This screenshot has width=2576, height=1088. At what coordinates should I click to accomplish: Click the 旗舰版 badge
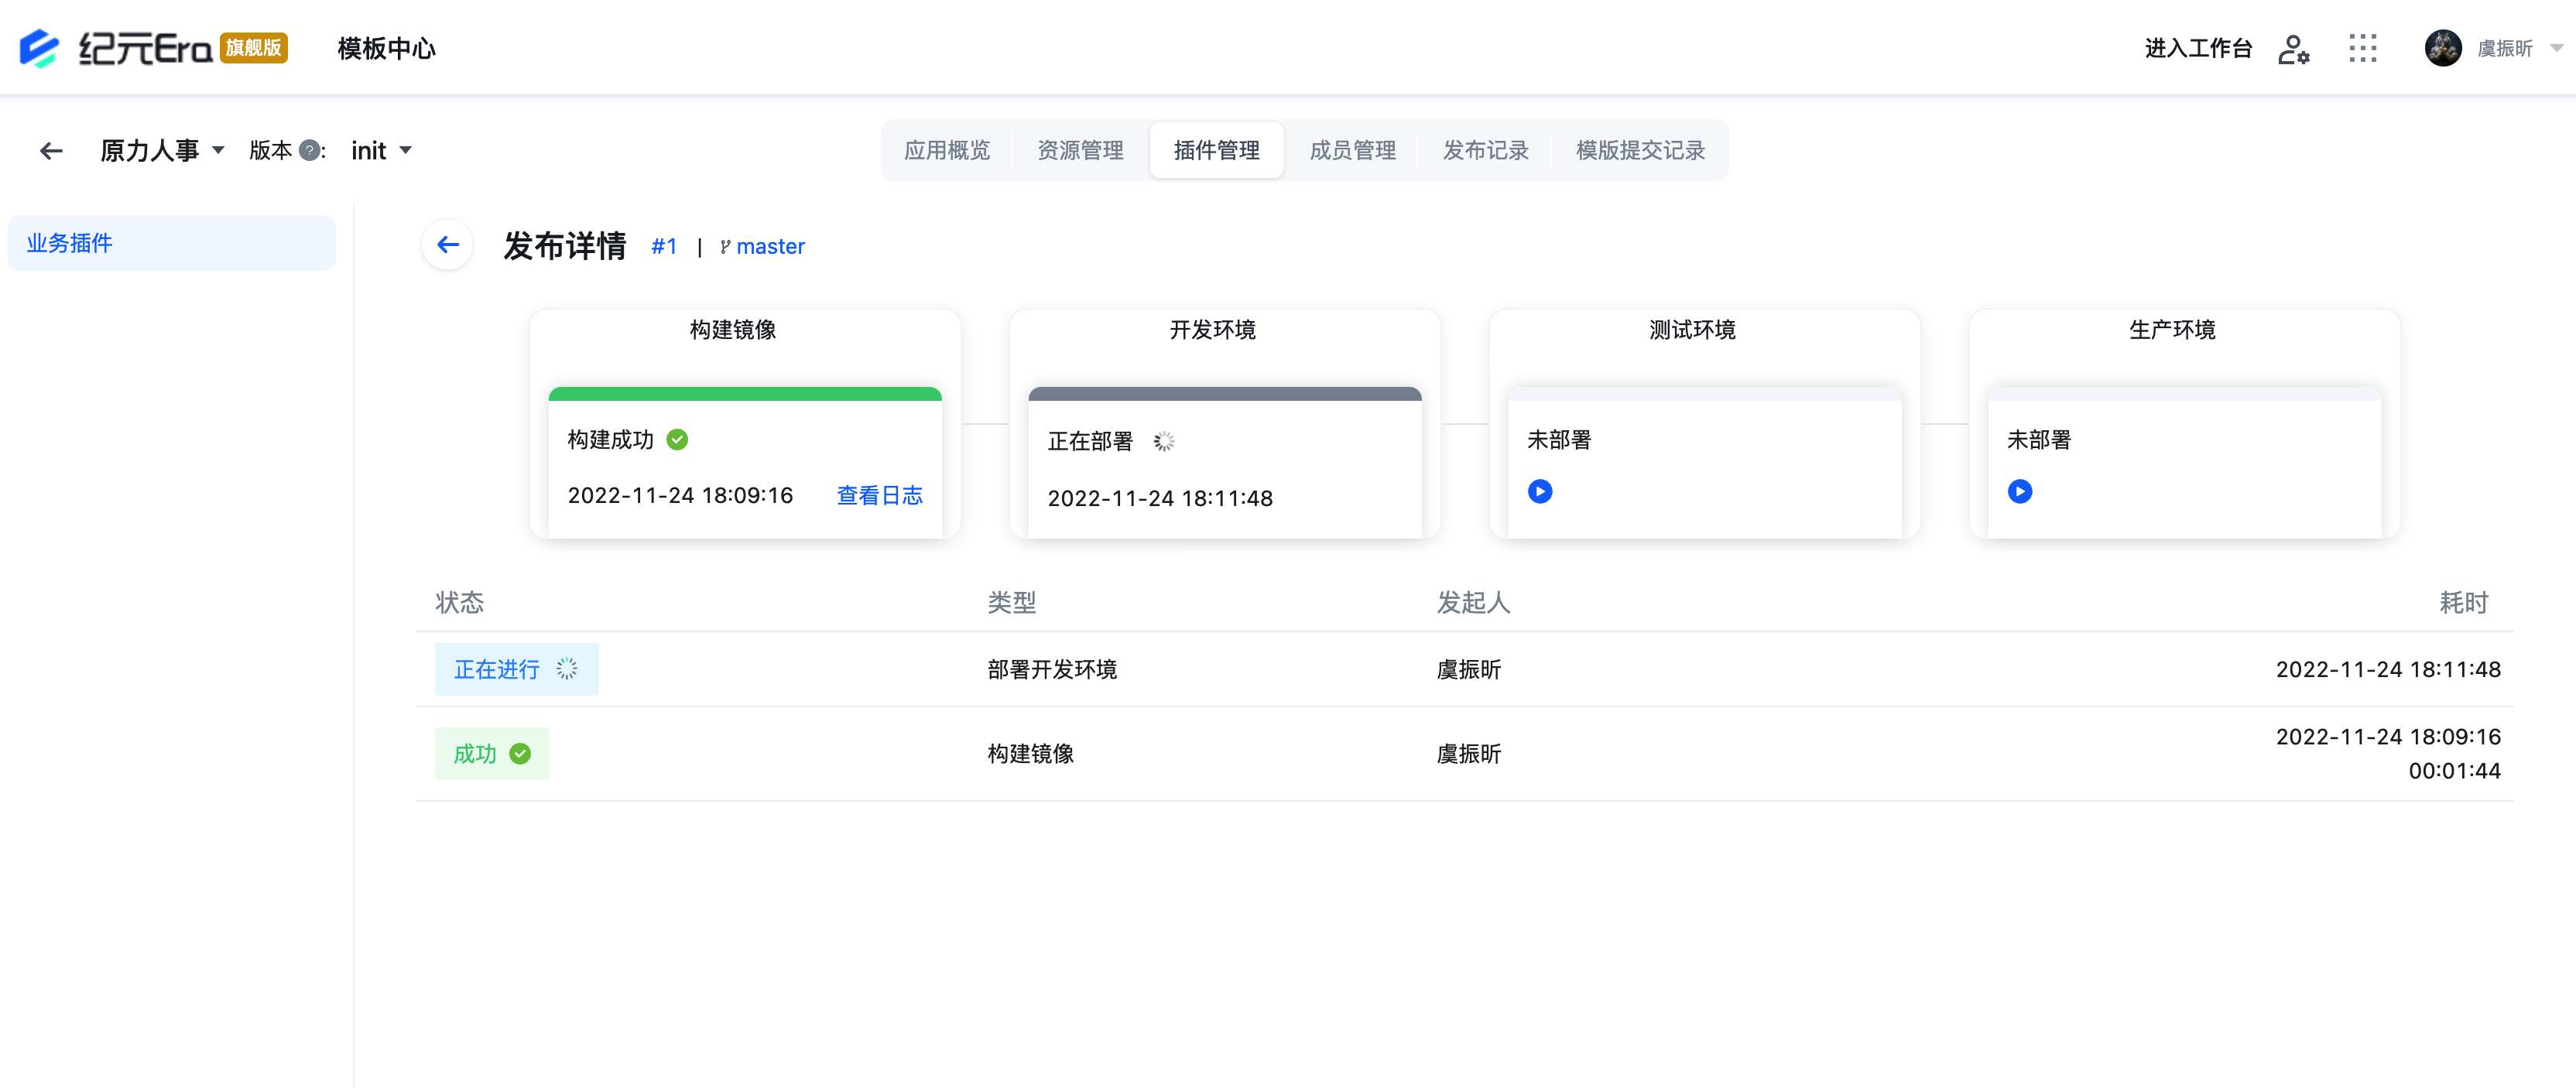coord(254,48)
